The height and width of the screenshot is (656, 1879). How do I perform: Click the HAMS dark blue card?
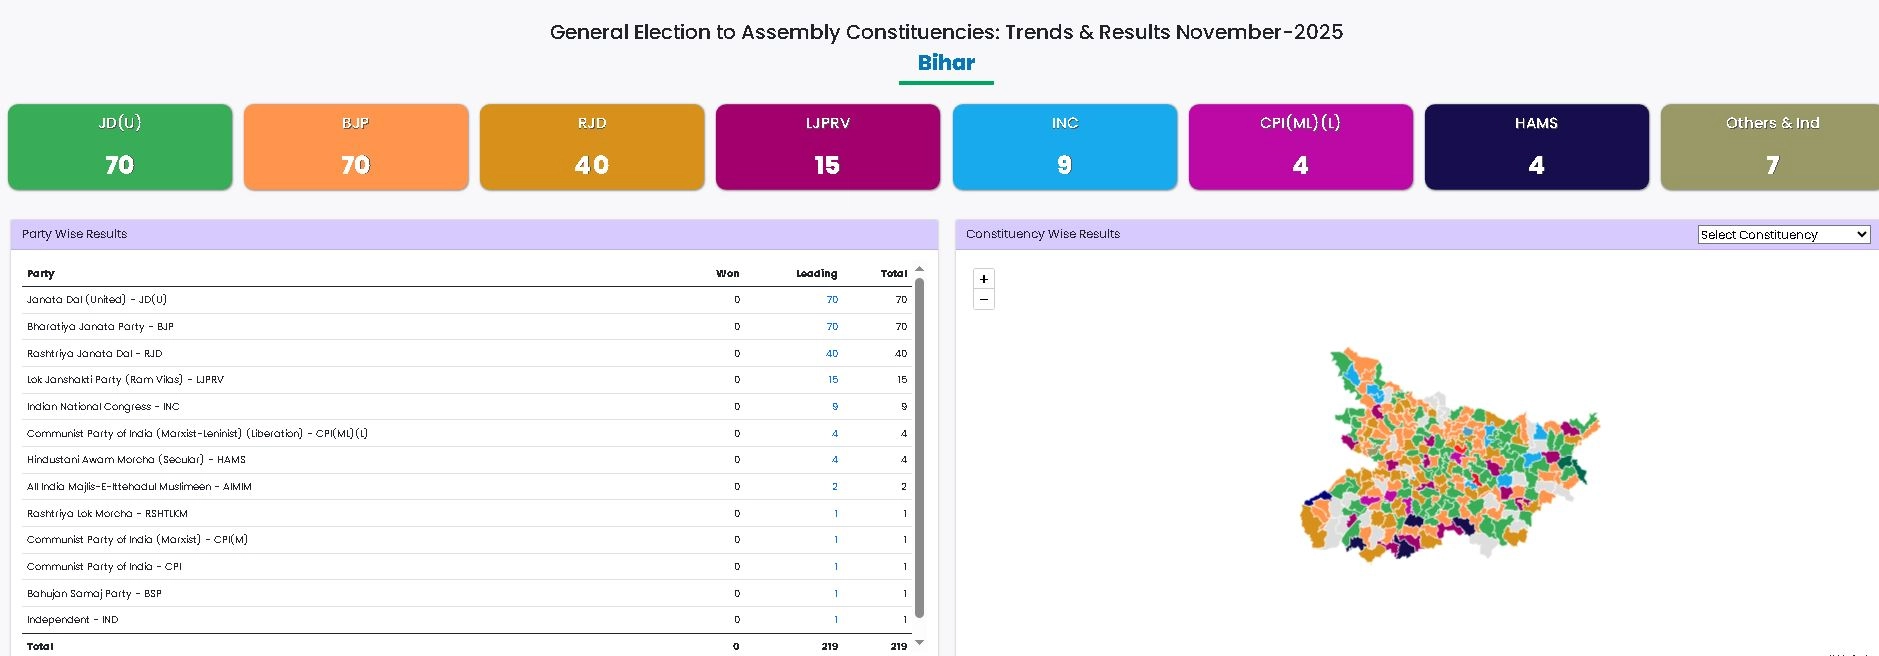1536,146
